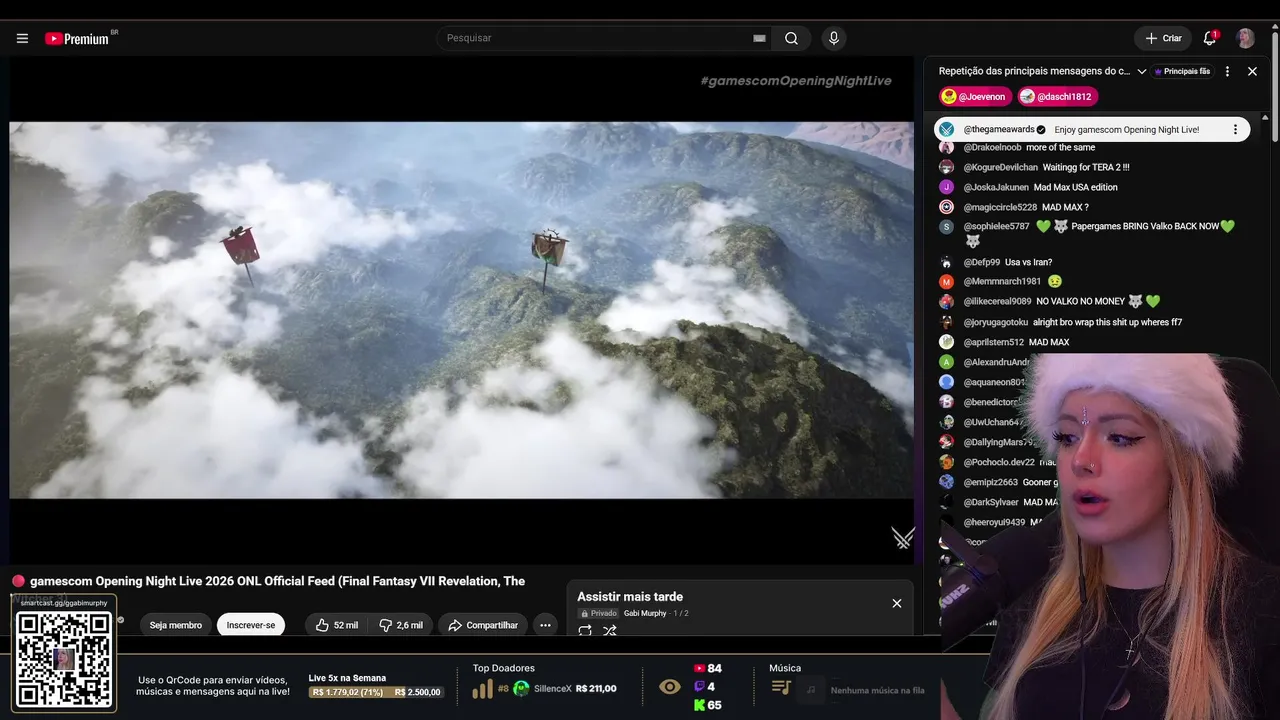Open the on-screen keyboard icon in search box
The width and height of the screenshot is (1280, 720).
coord(759,38)
